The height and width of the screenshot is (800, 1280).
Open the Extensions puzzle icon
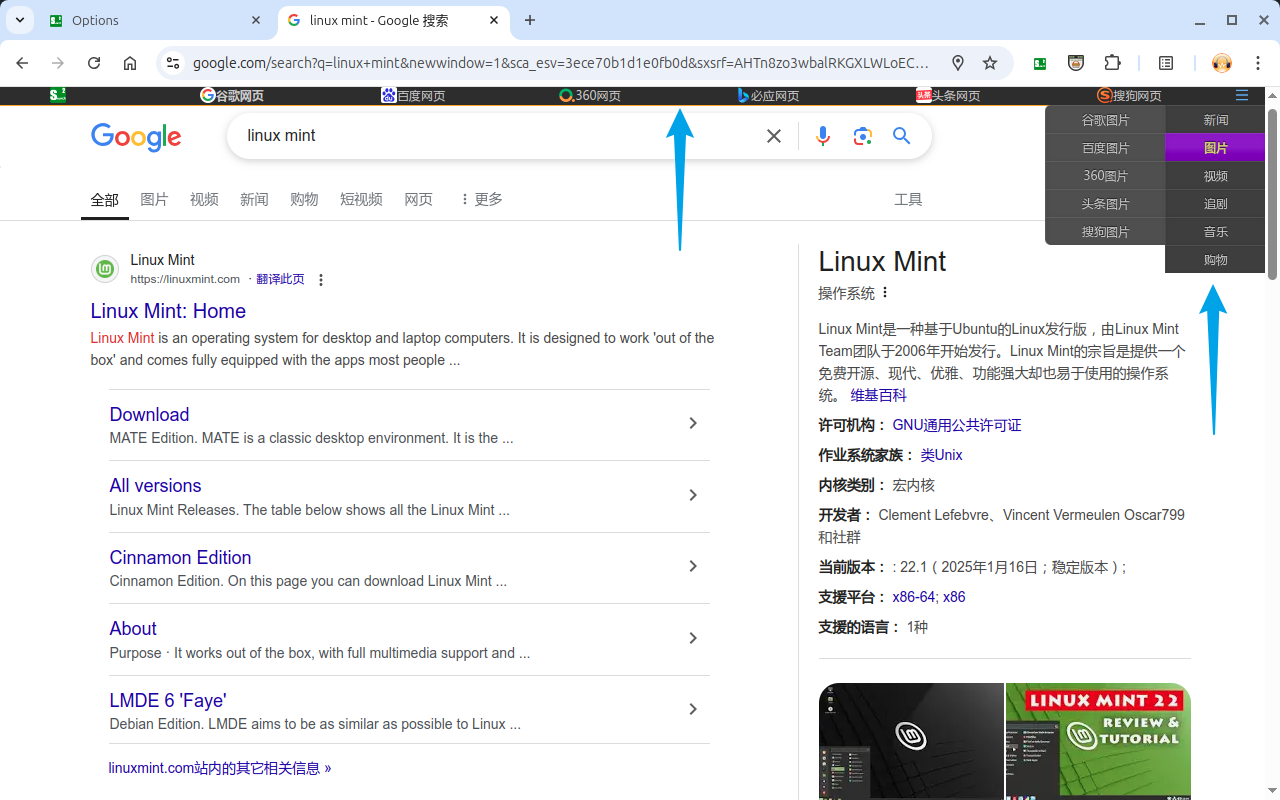[x=1112, y=63]
